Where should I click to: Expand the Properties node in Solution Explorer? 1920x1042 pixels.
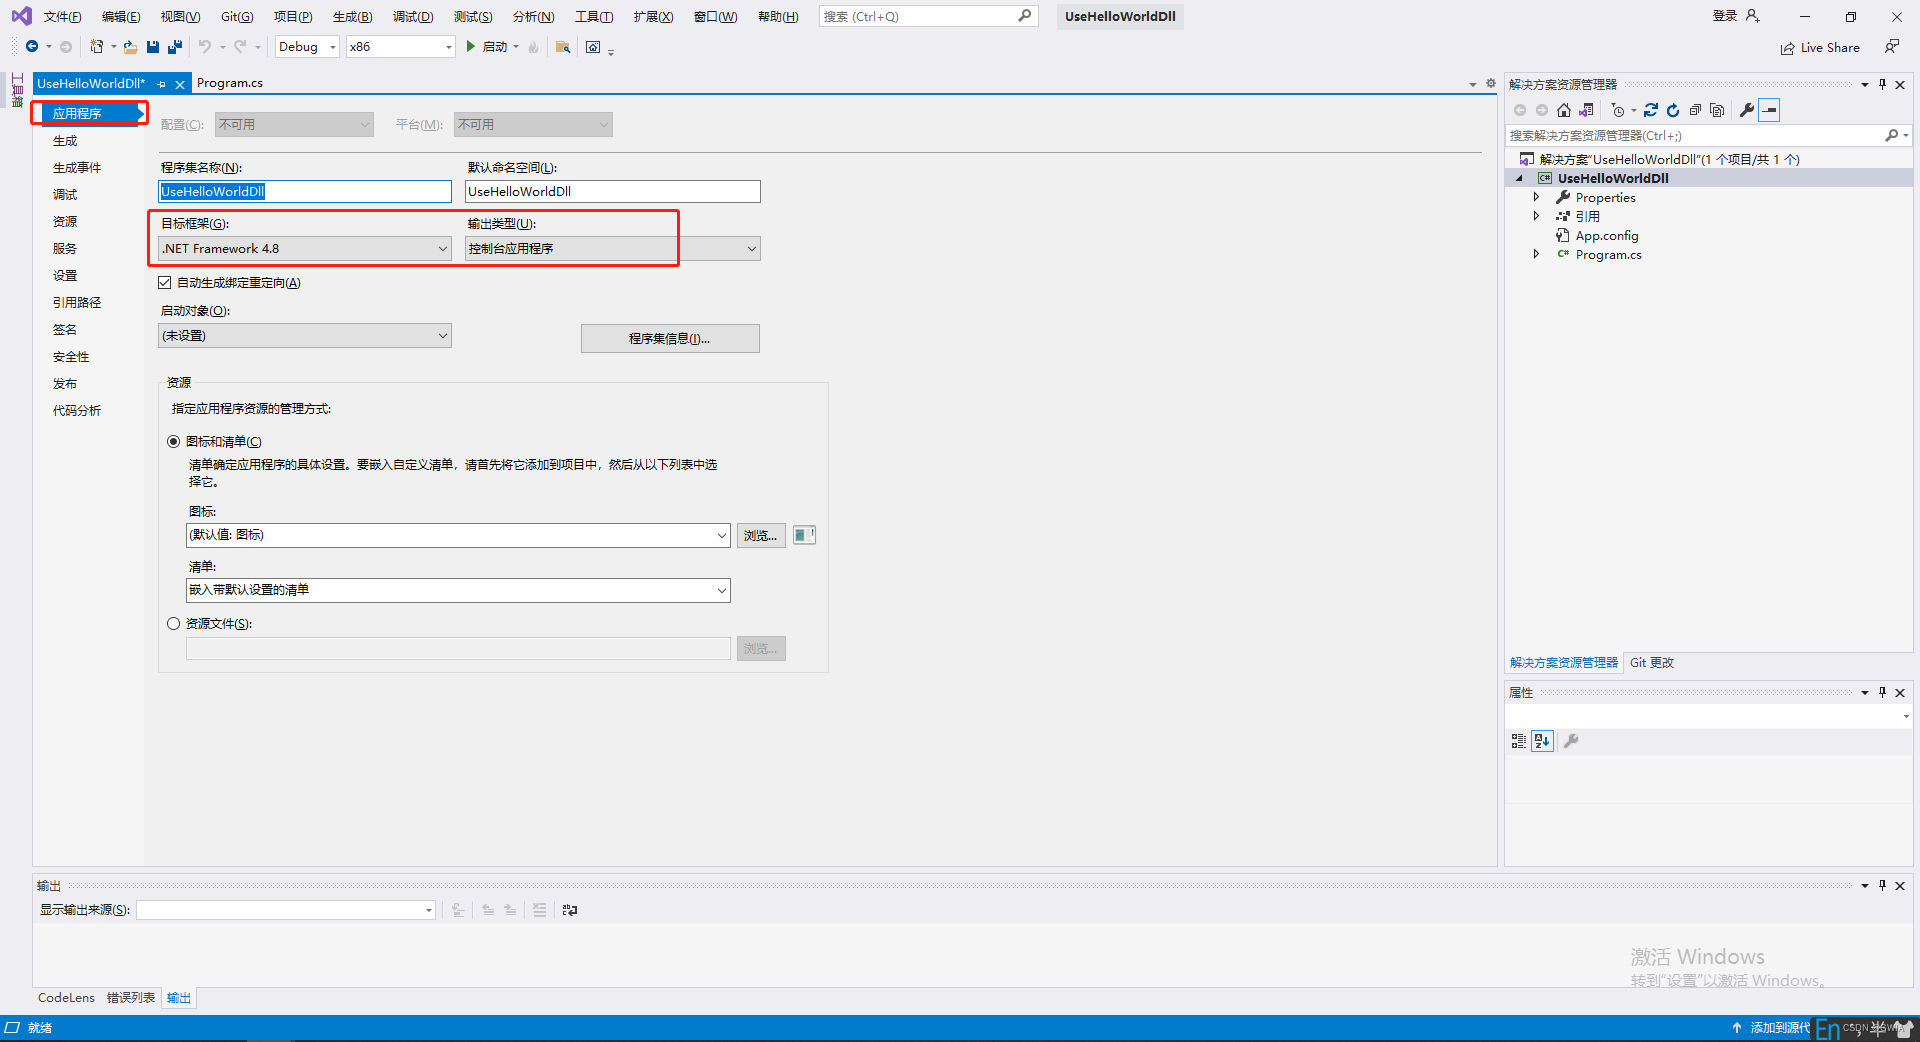[1537, 197]
